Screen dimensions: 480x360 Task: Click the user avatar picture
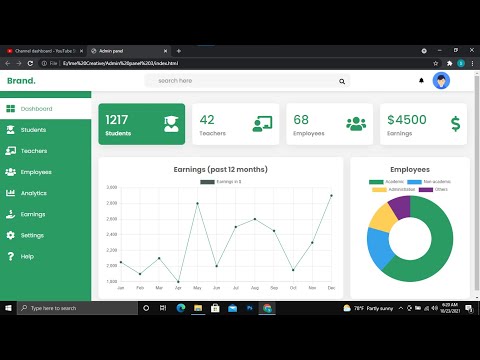tap(441, 80)
